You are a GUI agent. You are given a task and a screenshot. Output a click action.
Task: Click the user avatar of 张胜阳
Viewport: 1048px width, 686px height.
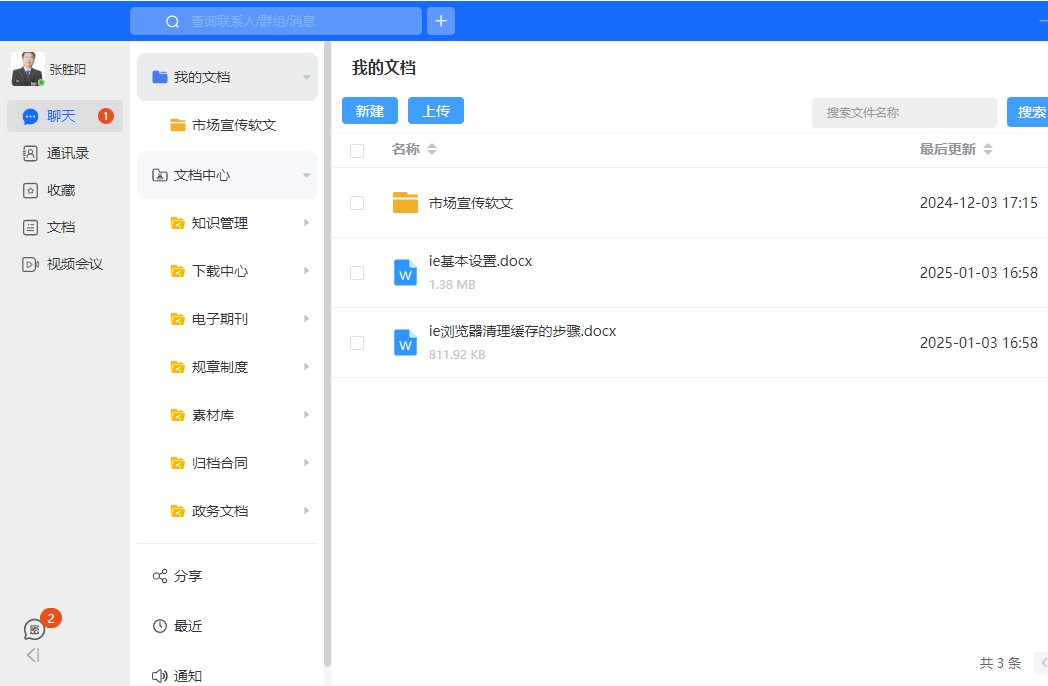[27, 69]
